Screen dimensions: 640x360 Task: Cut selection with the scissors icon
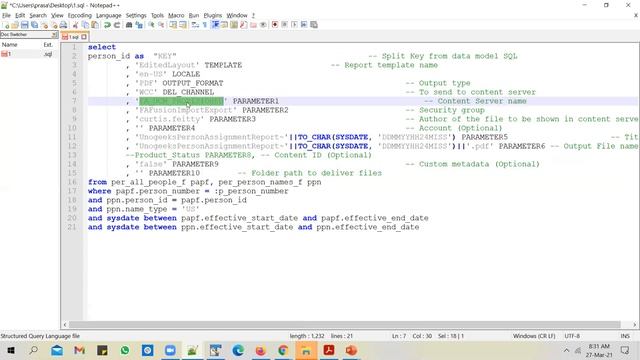(x=75, y=25)
